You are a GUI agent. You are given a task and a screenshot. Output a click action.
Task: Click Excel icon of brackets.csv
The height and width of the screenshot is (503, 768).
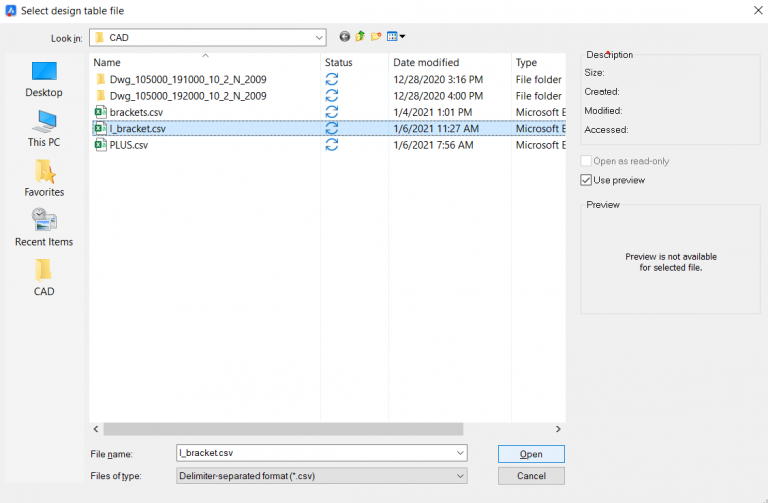100,112
